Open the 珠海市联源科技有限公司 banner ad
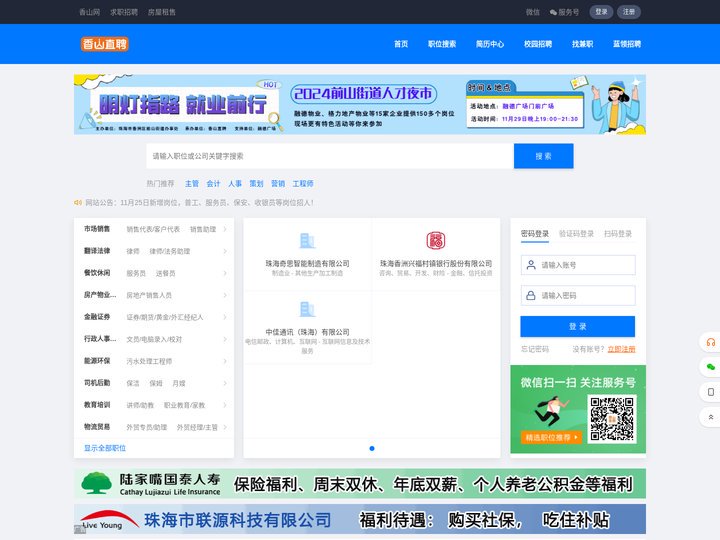The width and height of the screenshot is (720, 540). (360, 519)
